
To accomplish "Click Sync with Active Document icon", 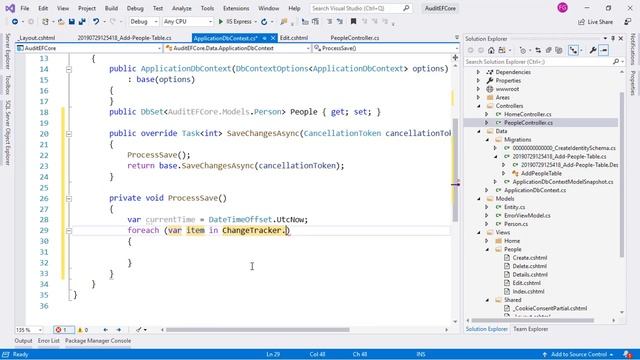I will click(x=538, y=50).
